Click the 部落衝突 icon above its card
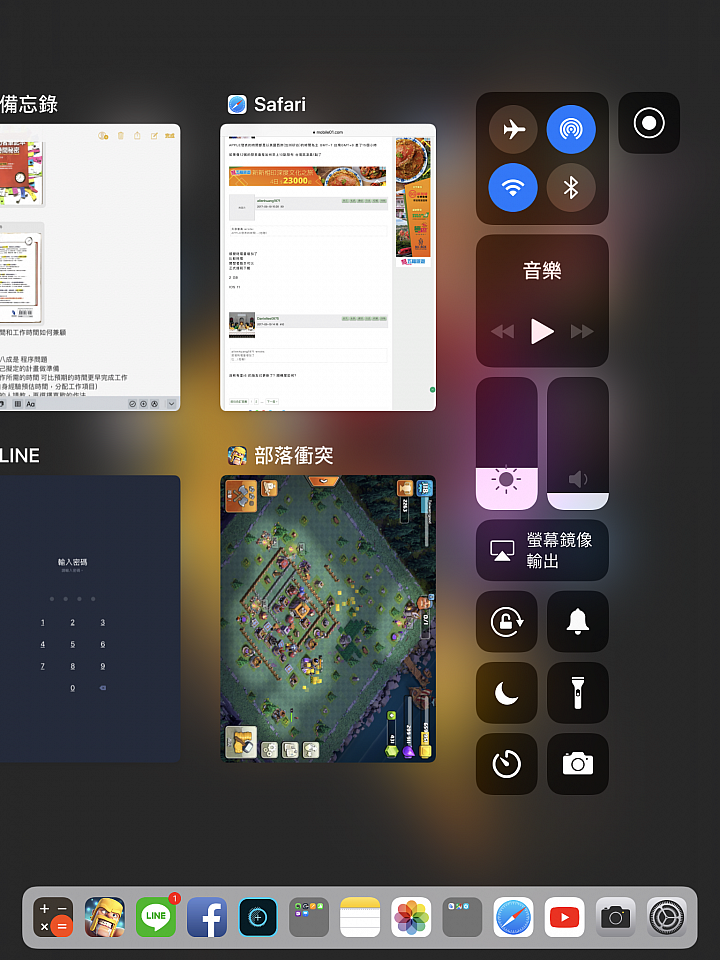 click(x=237, y=456)
